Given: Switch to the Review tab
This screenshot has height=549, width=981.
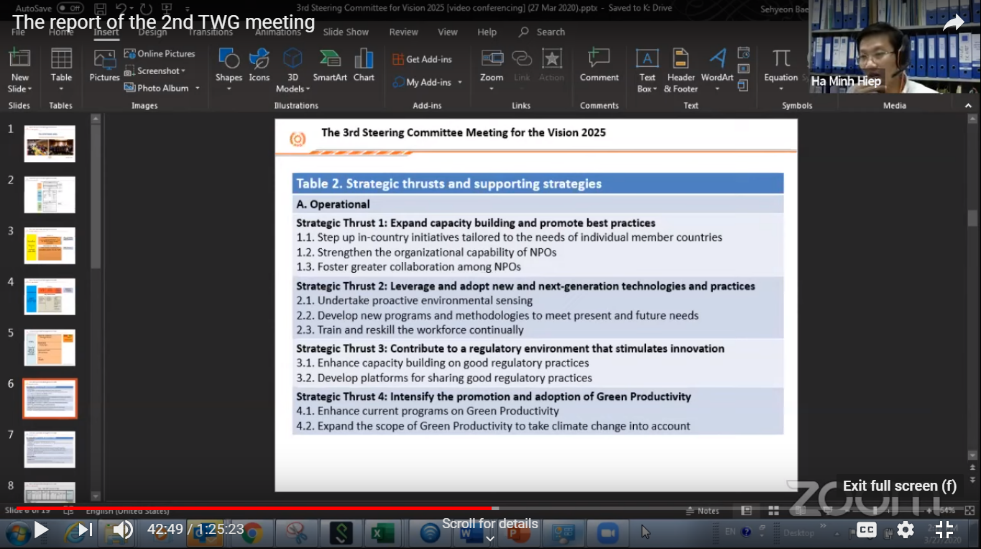Looking at the screenshot, I should (403, 32).
